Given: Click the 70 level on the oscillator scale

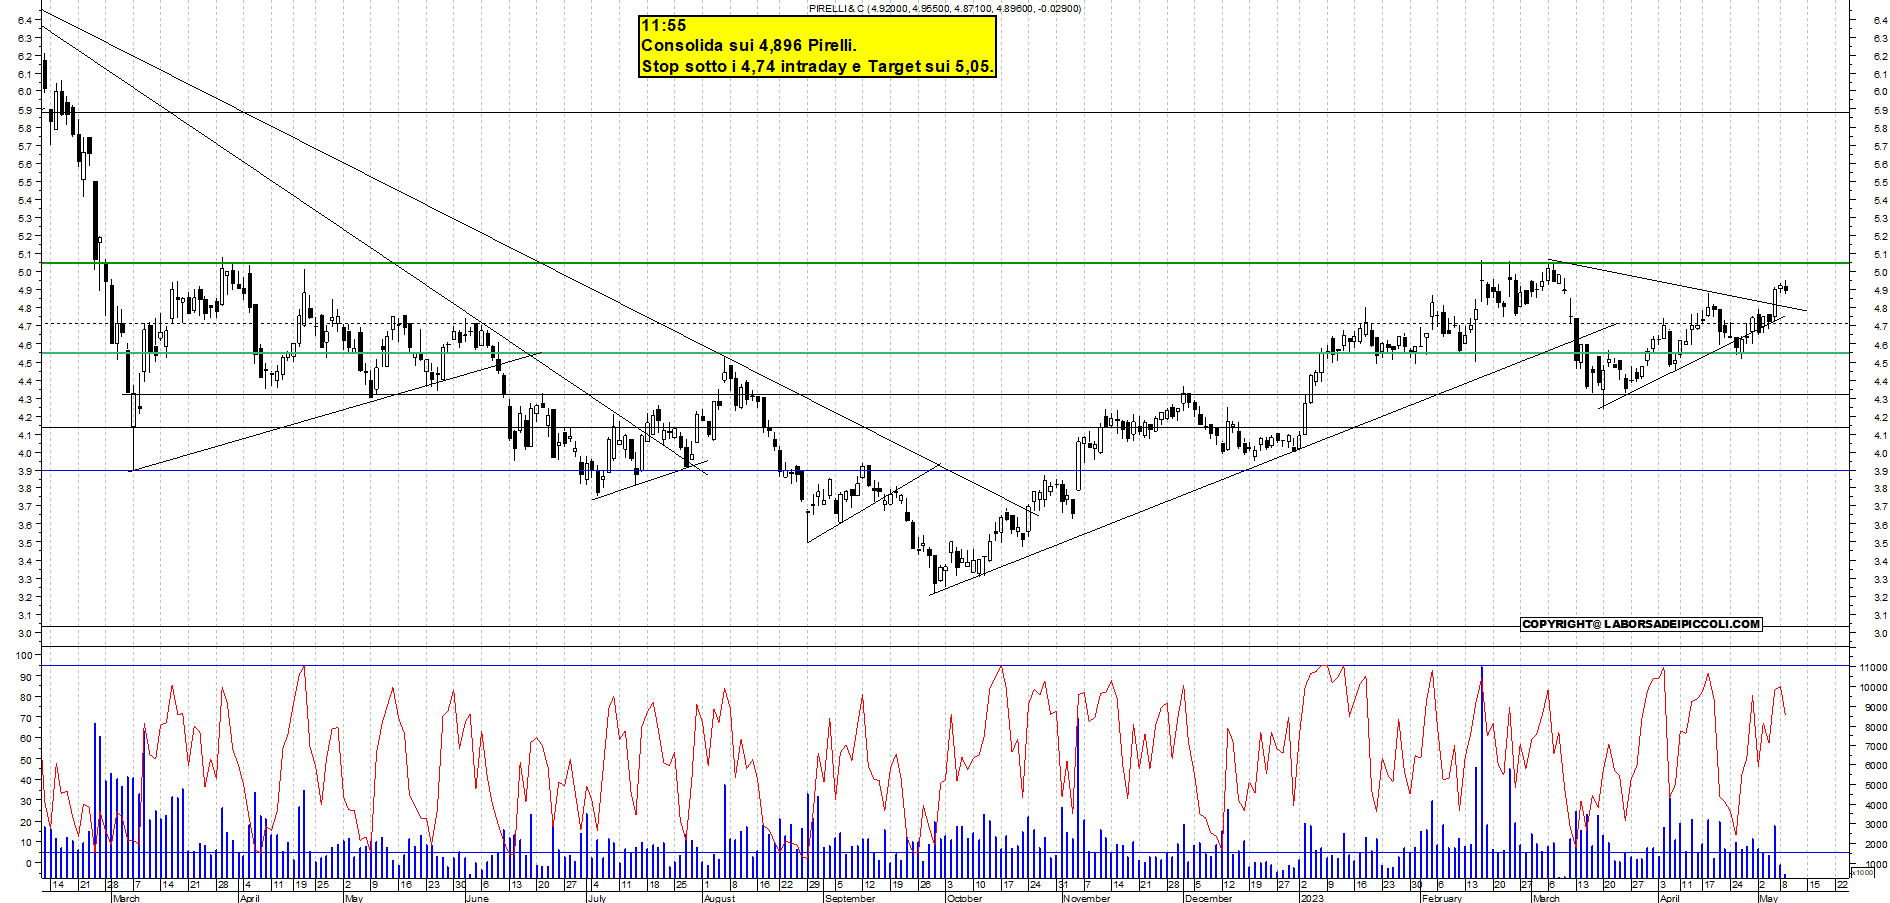Looking at the screenshot, I should [x=25, y=718].
